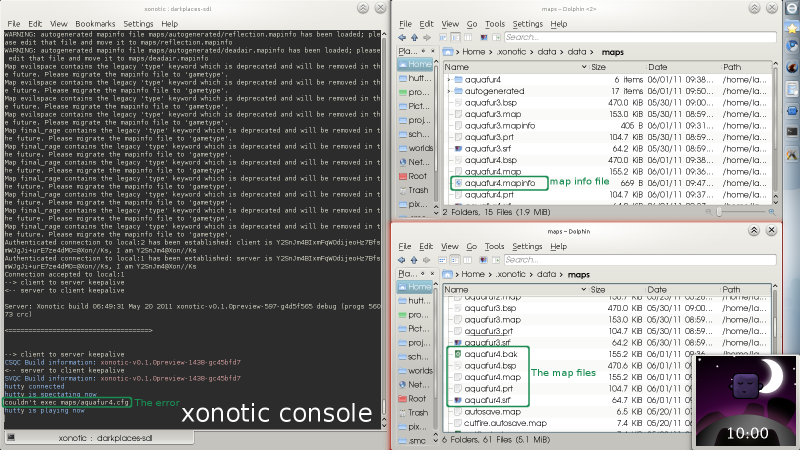The height and width of the screenshot is (450, 800).
Task: Open Root place in Dolphin <2> sidebar
Action: point(414,176)
